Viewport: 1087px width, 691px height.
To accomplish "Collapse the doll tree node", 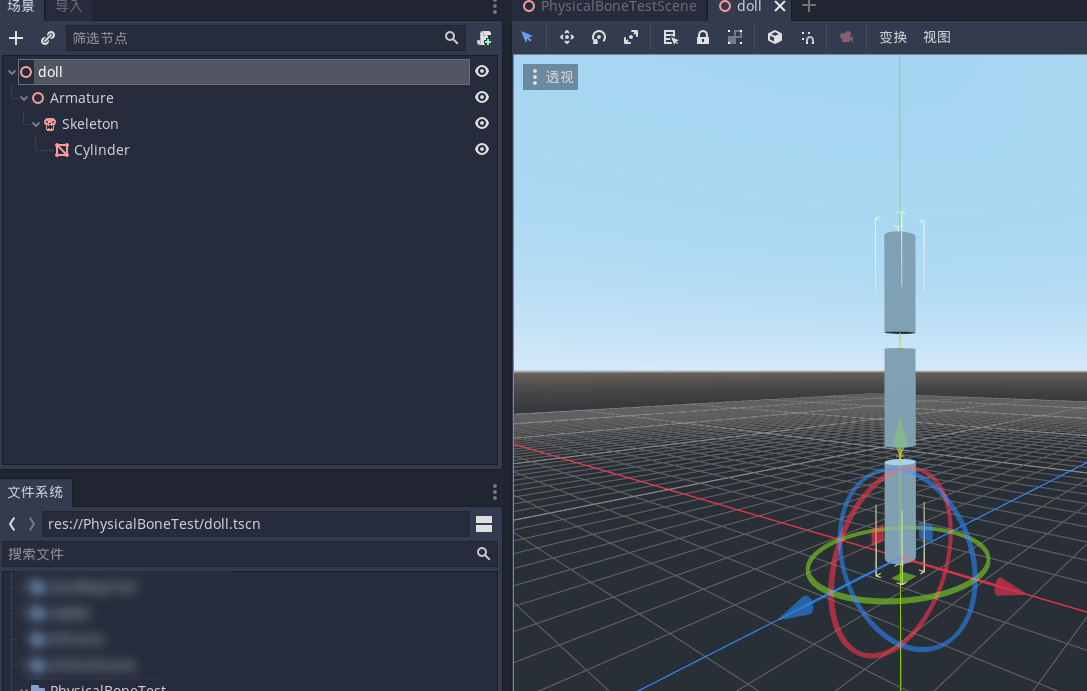I will (x=12, y=72).
